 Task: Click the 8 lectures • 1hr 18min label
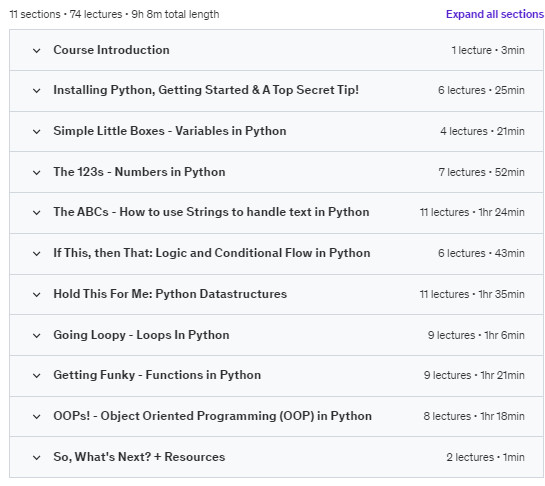(474, 416)
